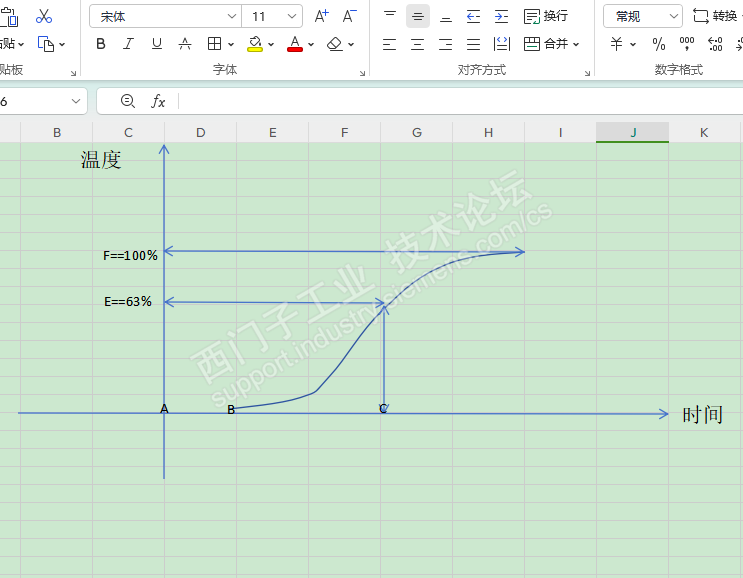Image resolution: width=743 pixels, height=578 pixels.
Task: Toggle Italic formatting
Action: tap(128, 44)
